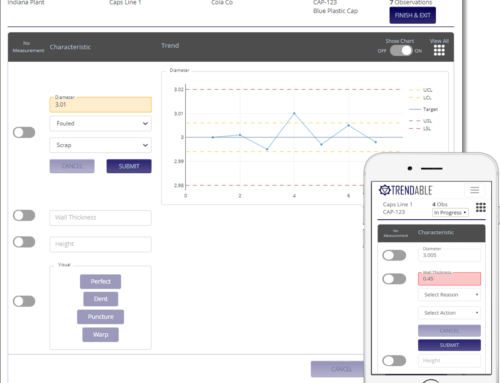Select the Dent visual option

(x=100, y=299)
